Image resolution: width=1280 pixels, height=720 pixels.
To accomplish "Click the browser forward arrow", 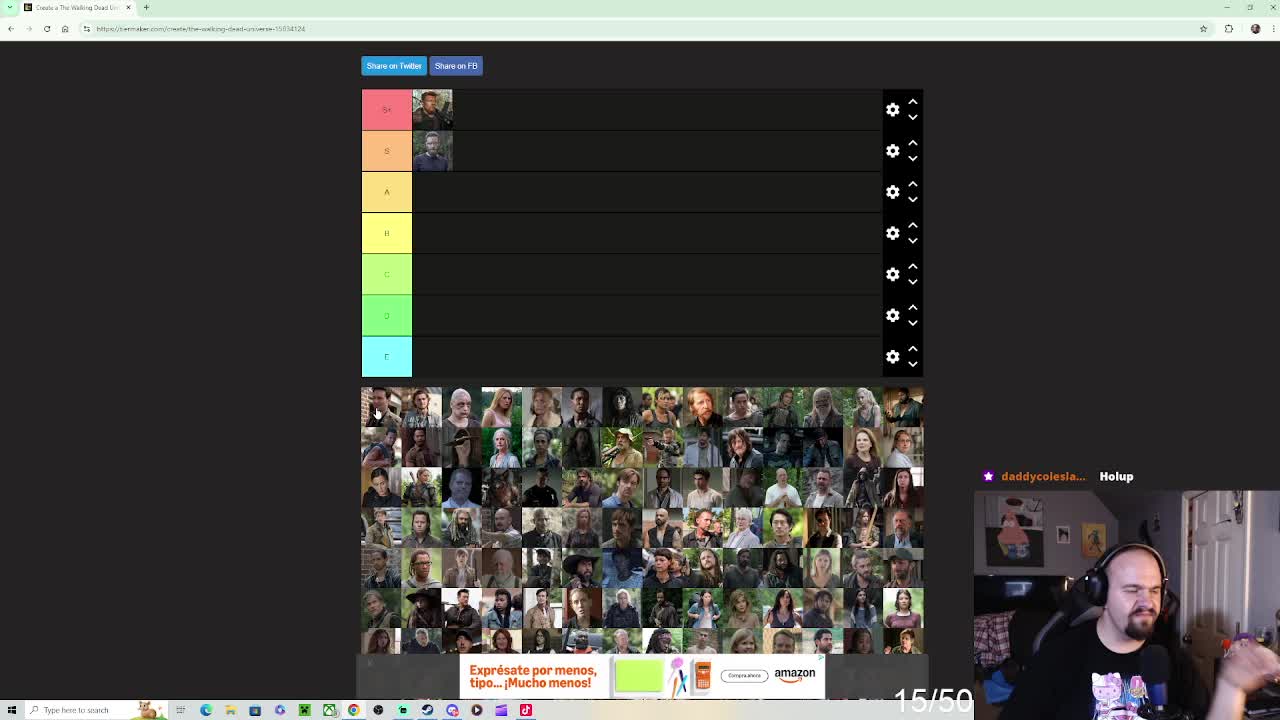I will (x=29, y=28).
